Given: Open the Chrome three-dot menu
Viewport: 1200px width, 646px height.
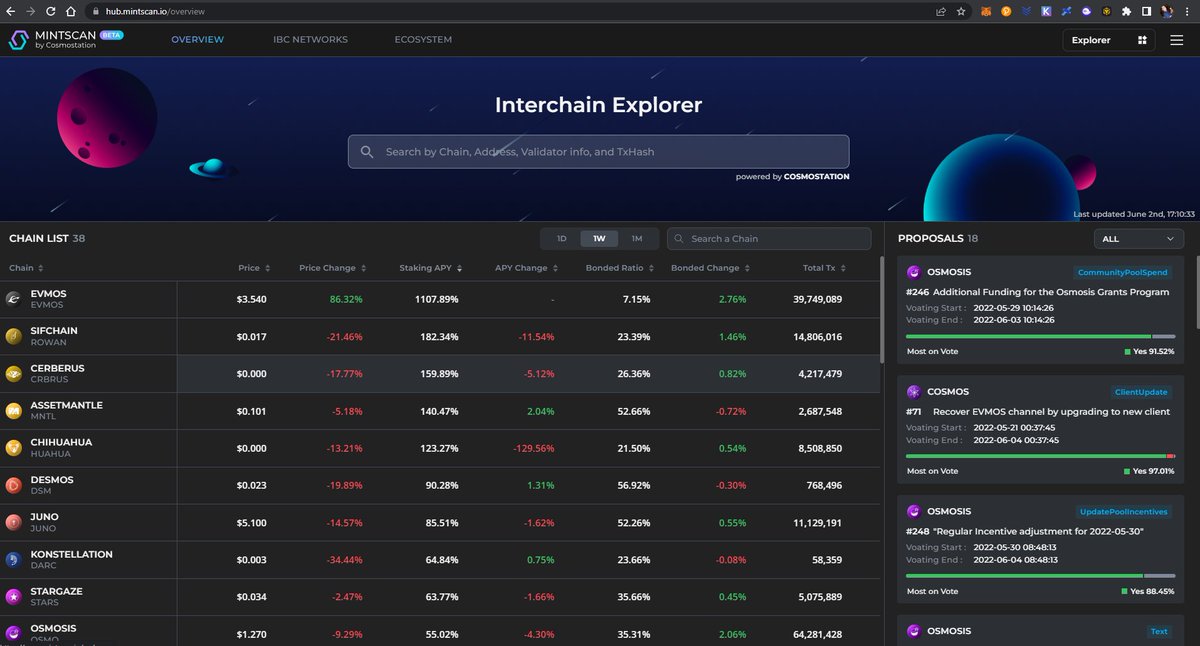Looking at the screenshot, I should click(x=1187, y=11).
